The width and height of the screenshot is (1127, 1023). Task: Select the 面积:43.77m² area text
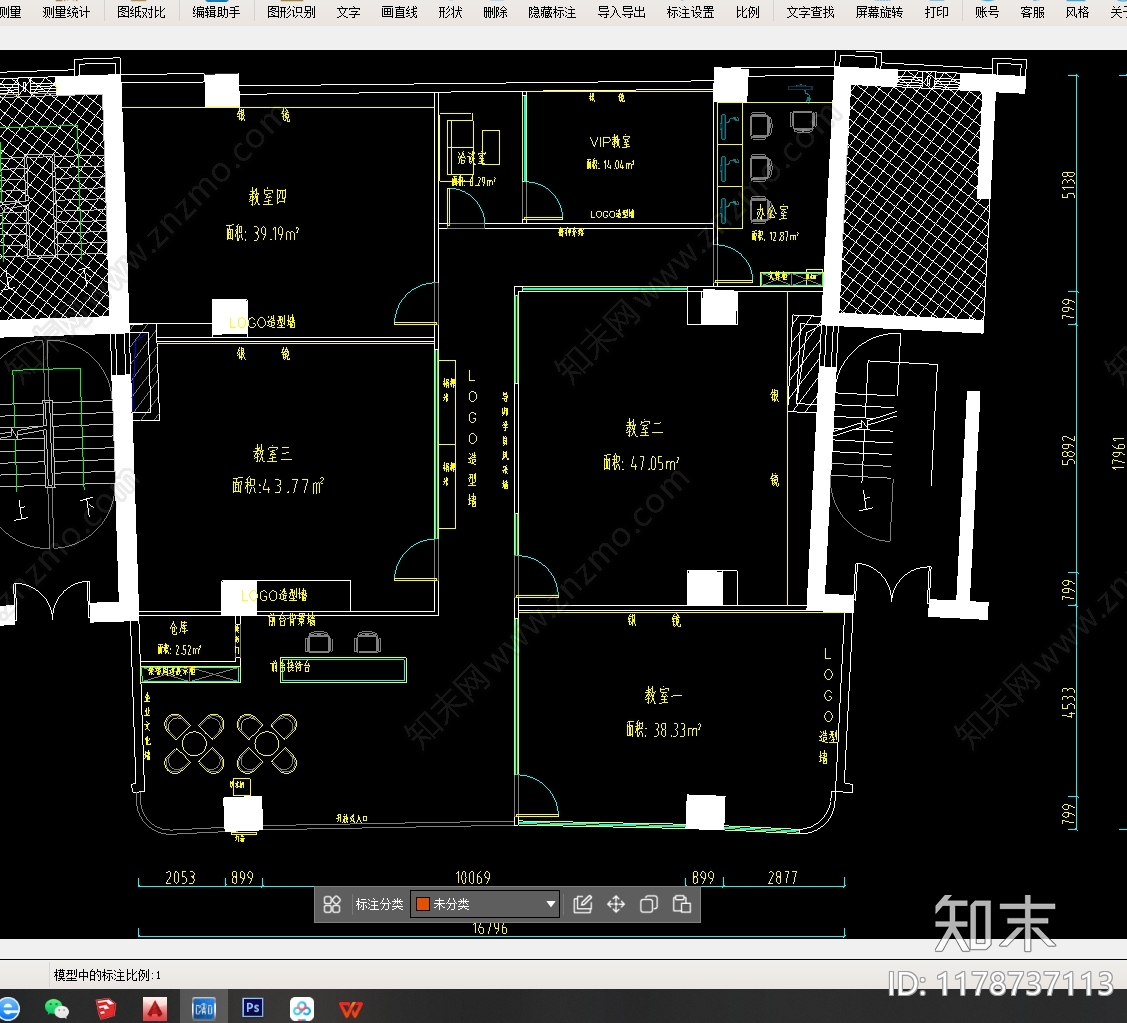point(277,486)
